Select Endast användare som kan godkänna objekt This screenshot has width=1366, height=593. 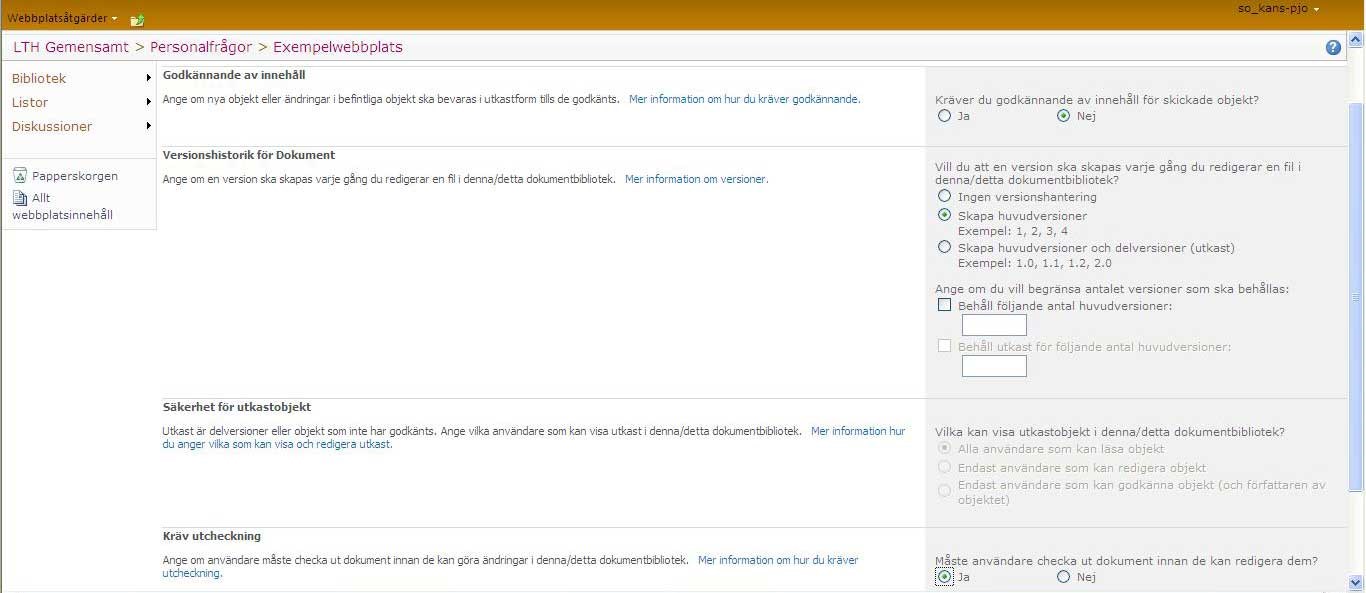click(944, 490)
